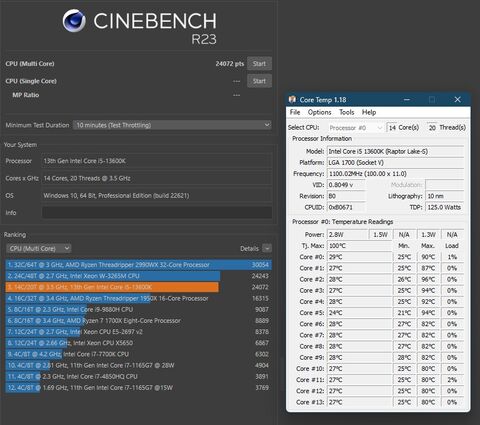The height and width of the screenshot is (425, 480).
Task: Open the Minimum Test Duration dropdown
Action: (172, 125)
